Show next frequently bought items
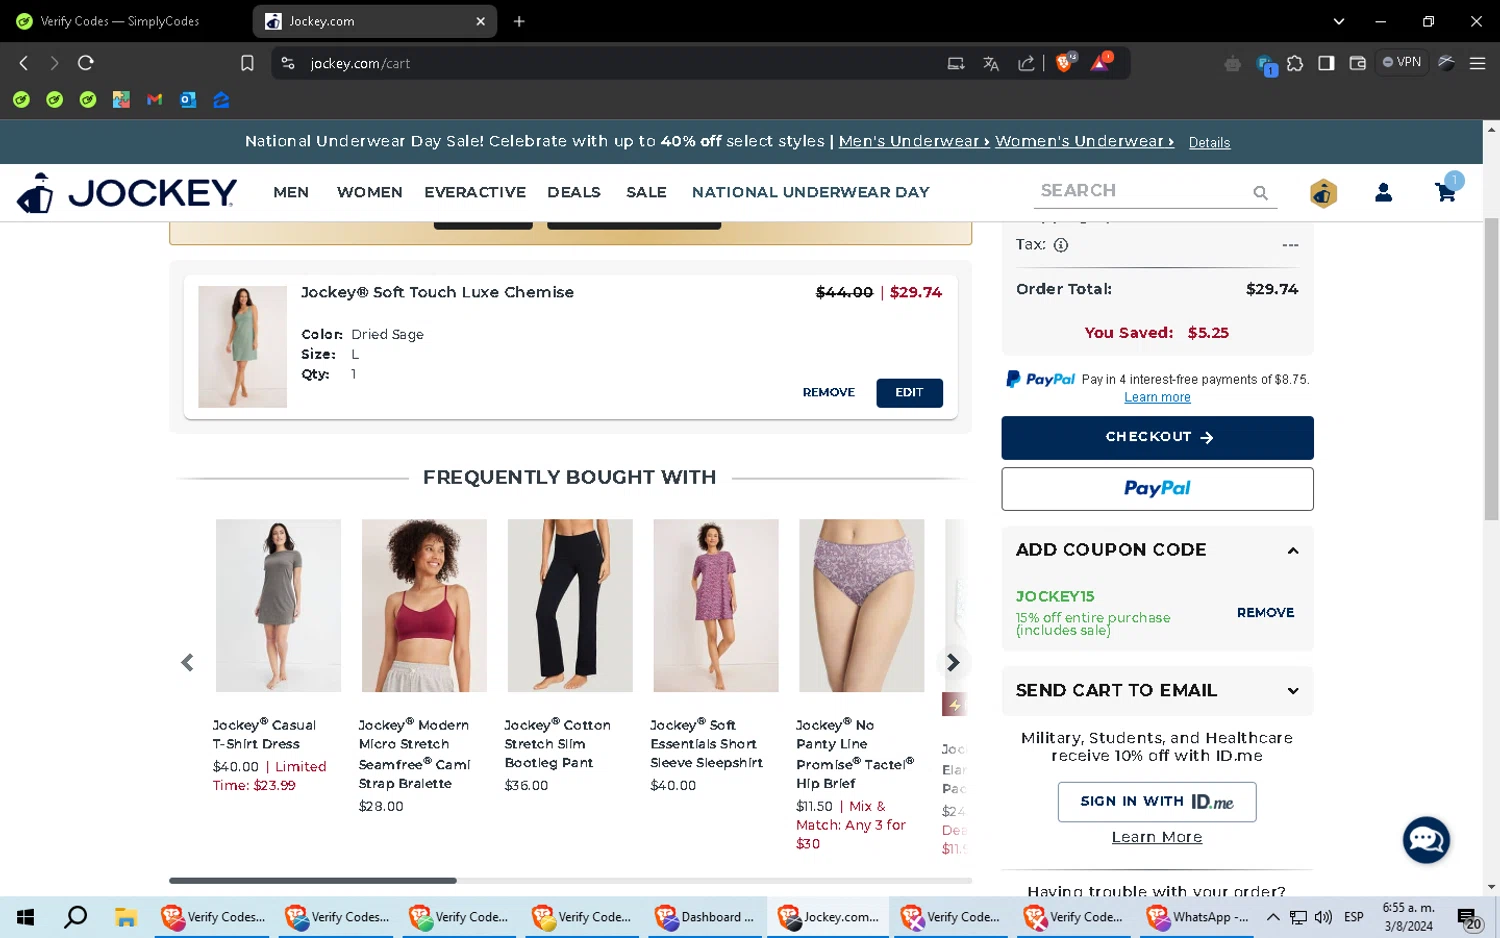Image resolution: width=1500 pixels, height=938 pixels. click(x=953, y=662)
